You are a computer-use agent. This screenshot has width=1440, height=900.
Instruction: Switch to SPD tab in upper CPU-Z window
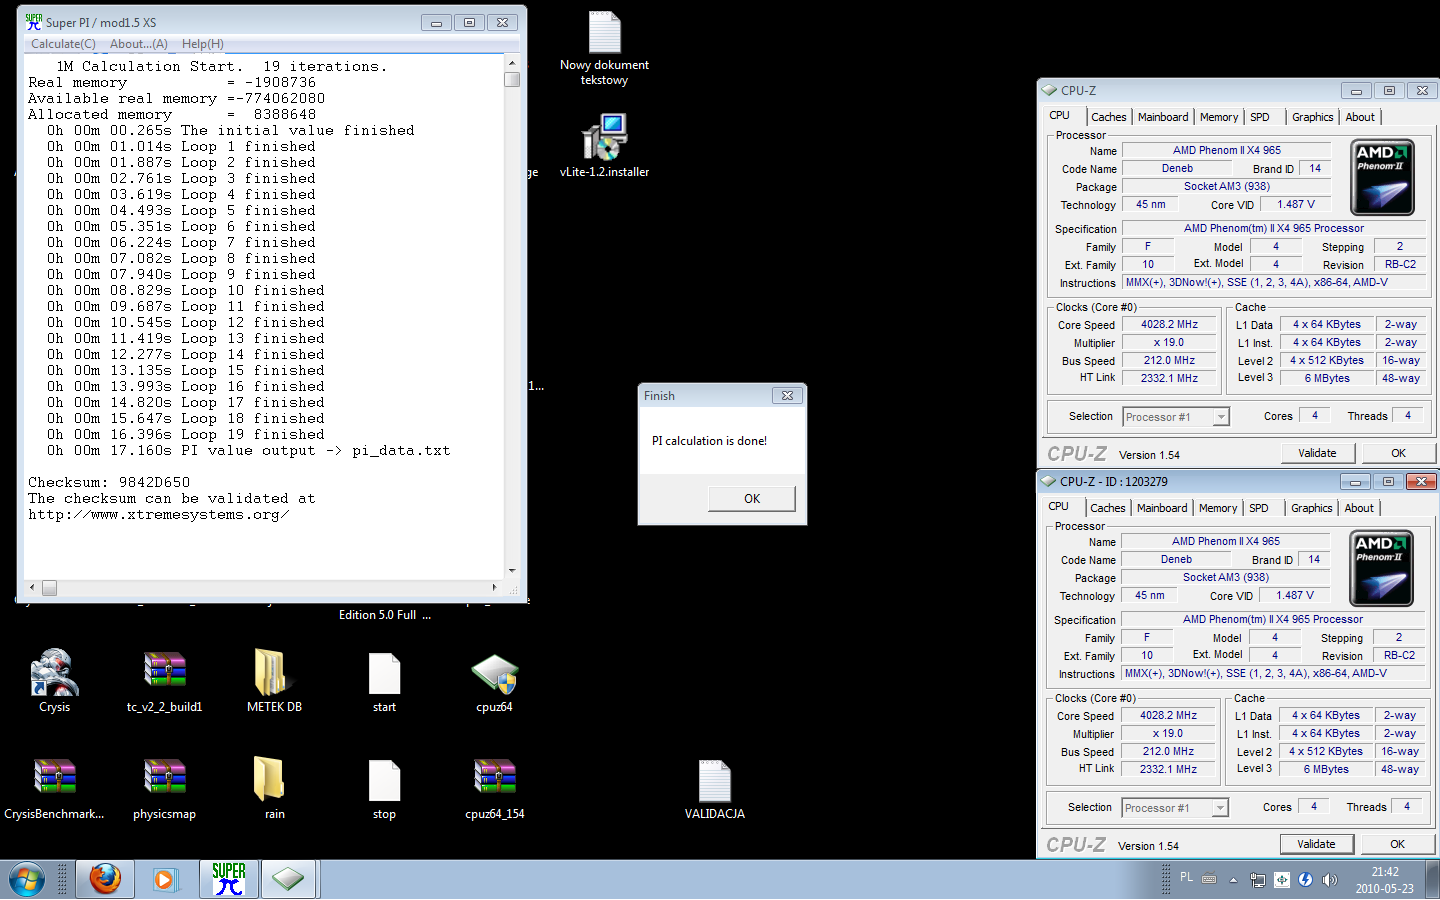click(1260, 117)
